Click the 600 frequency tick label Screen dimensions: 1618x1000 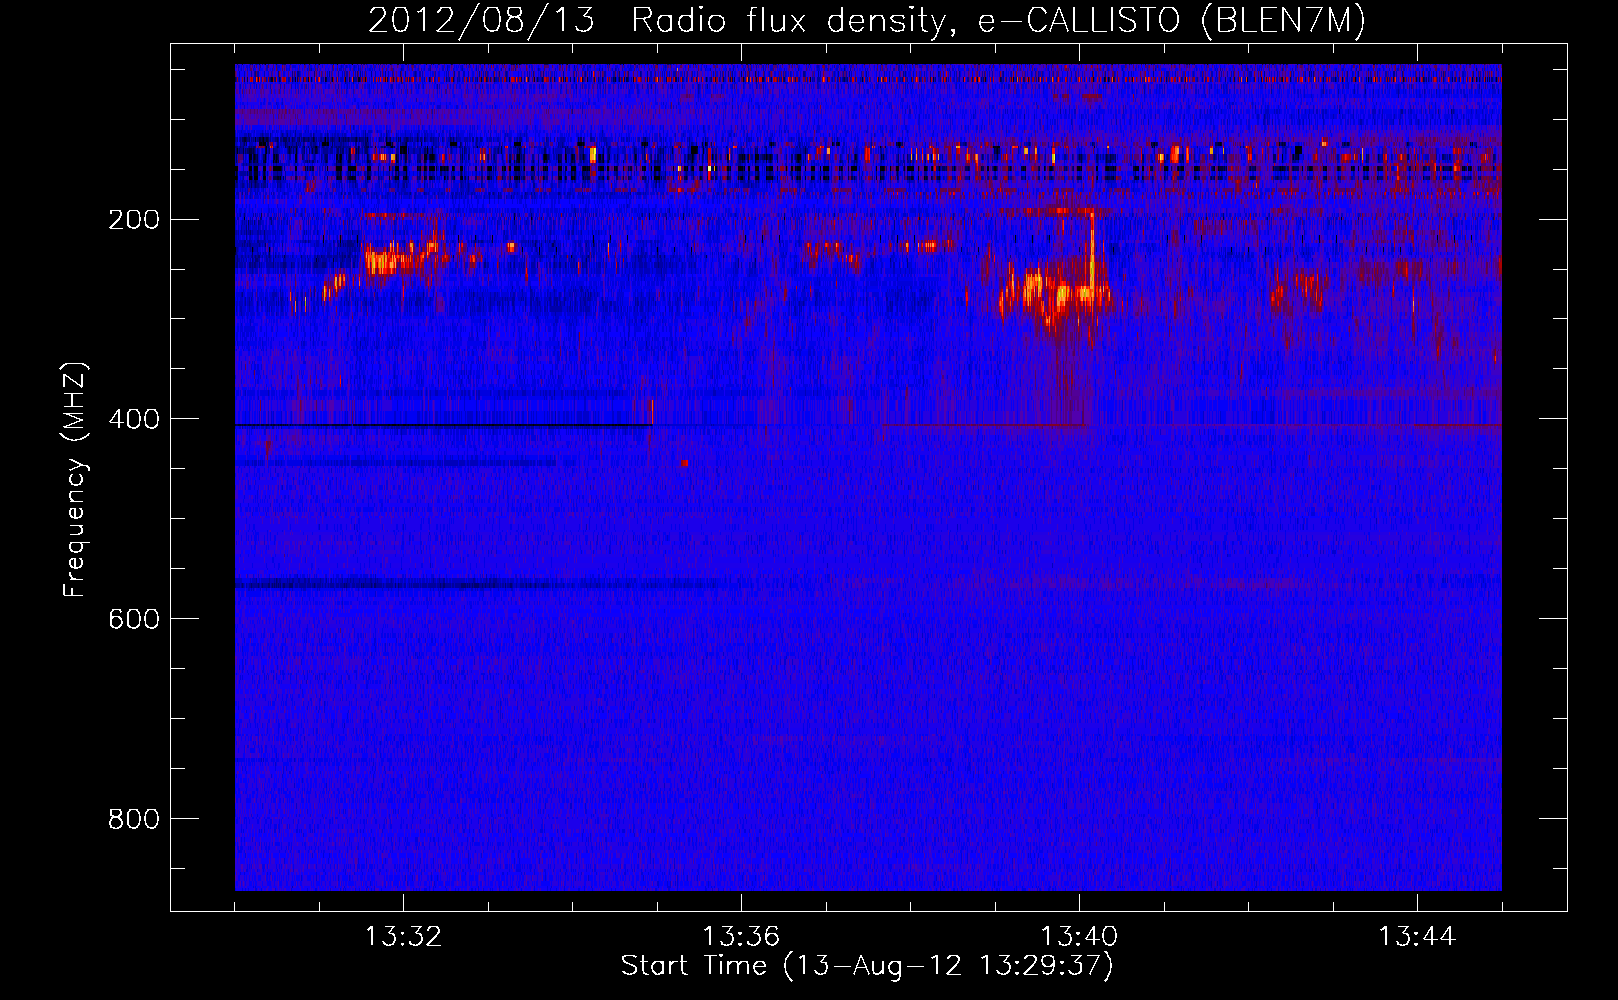(134, 619)
